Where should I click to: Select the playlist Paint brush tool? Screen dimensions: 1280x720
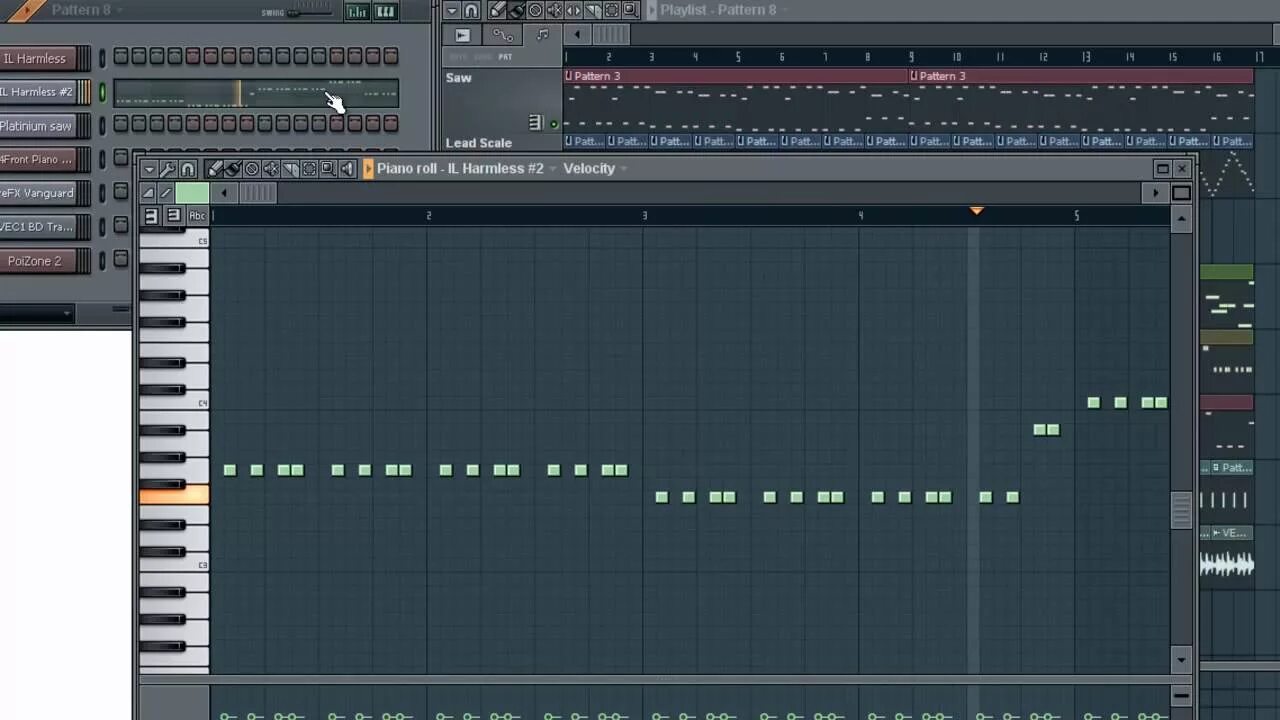pyautogui.click(x=516, y=10)
